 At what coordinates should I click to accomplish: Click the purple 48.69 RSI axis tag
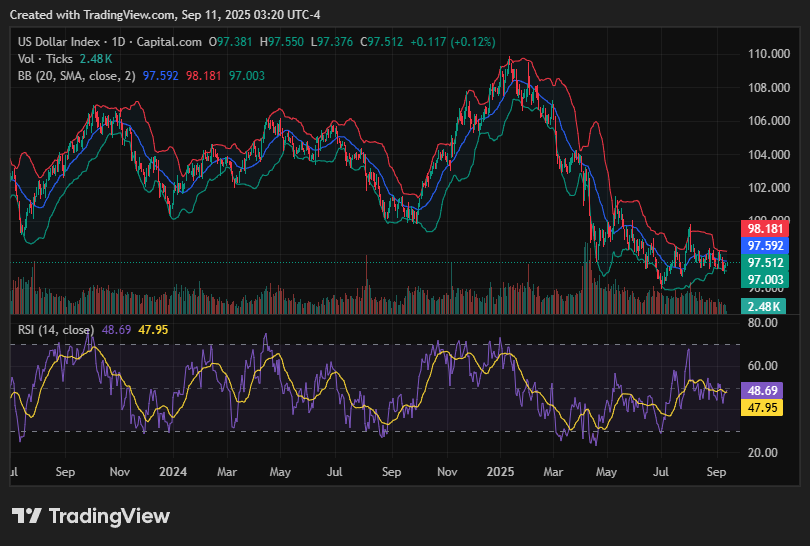(x=762, y=391)
